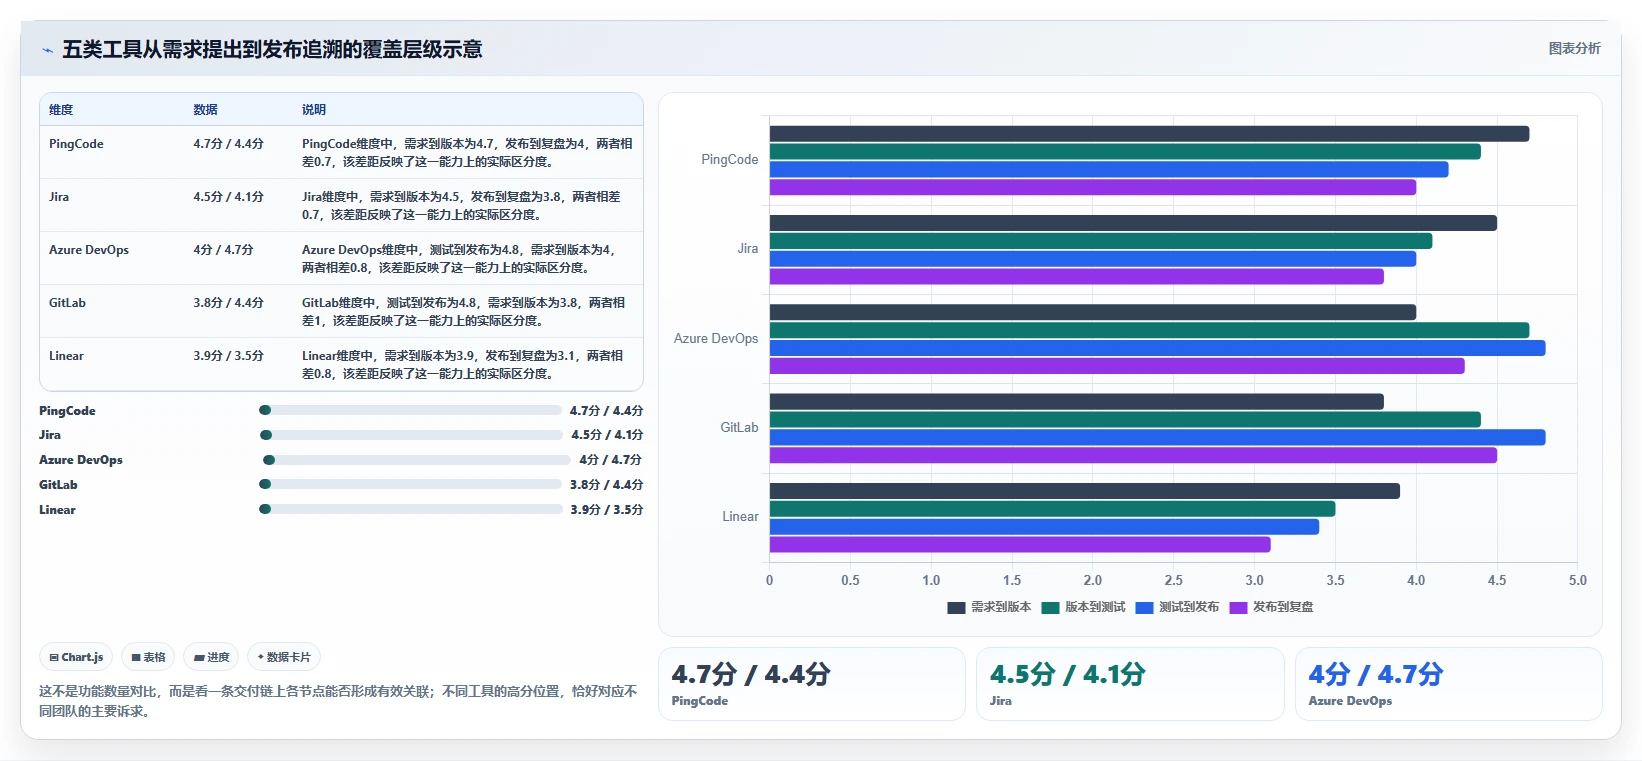
Task: Click Jira purple 发布到复盘 bar in chart
Action: [x=1077, y=277]
